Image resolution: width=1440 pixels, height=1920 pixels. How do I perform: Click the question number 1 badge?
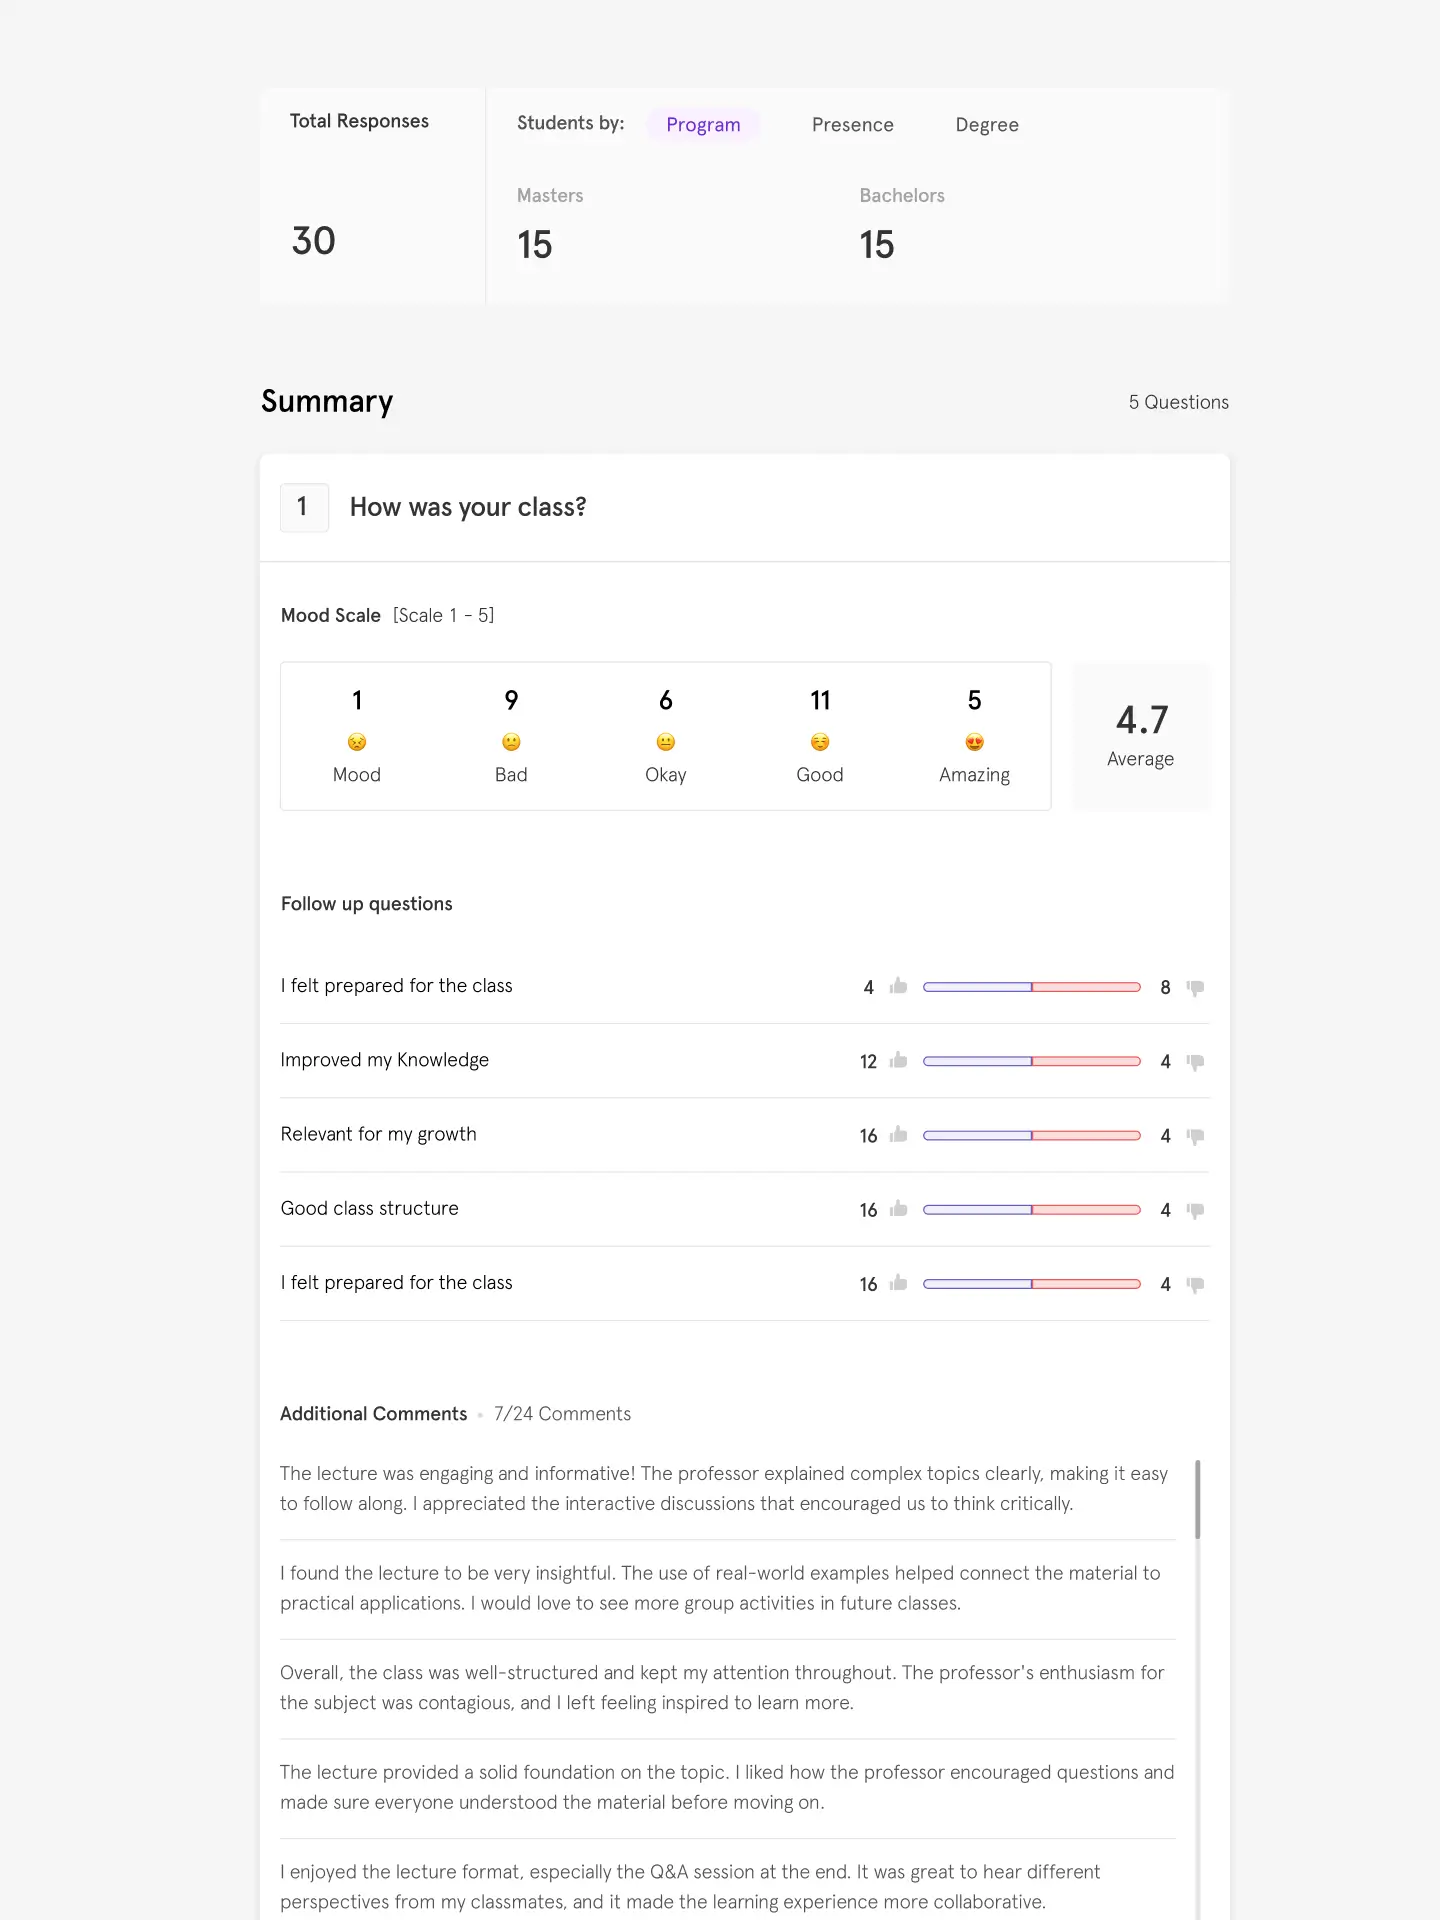[304, 507]
